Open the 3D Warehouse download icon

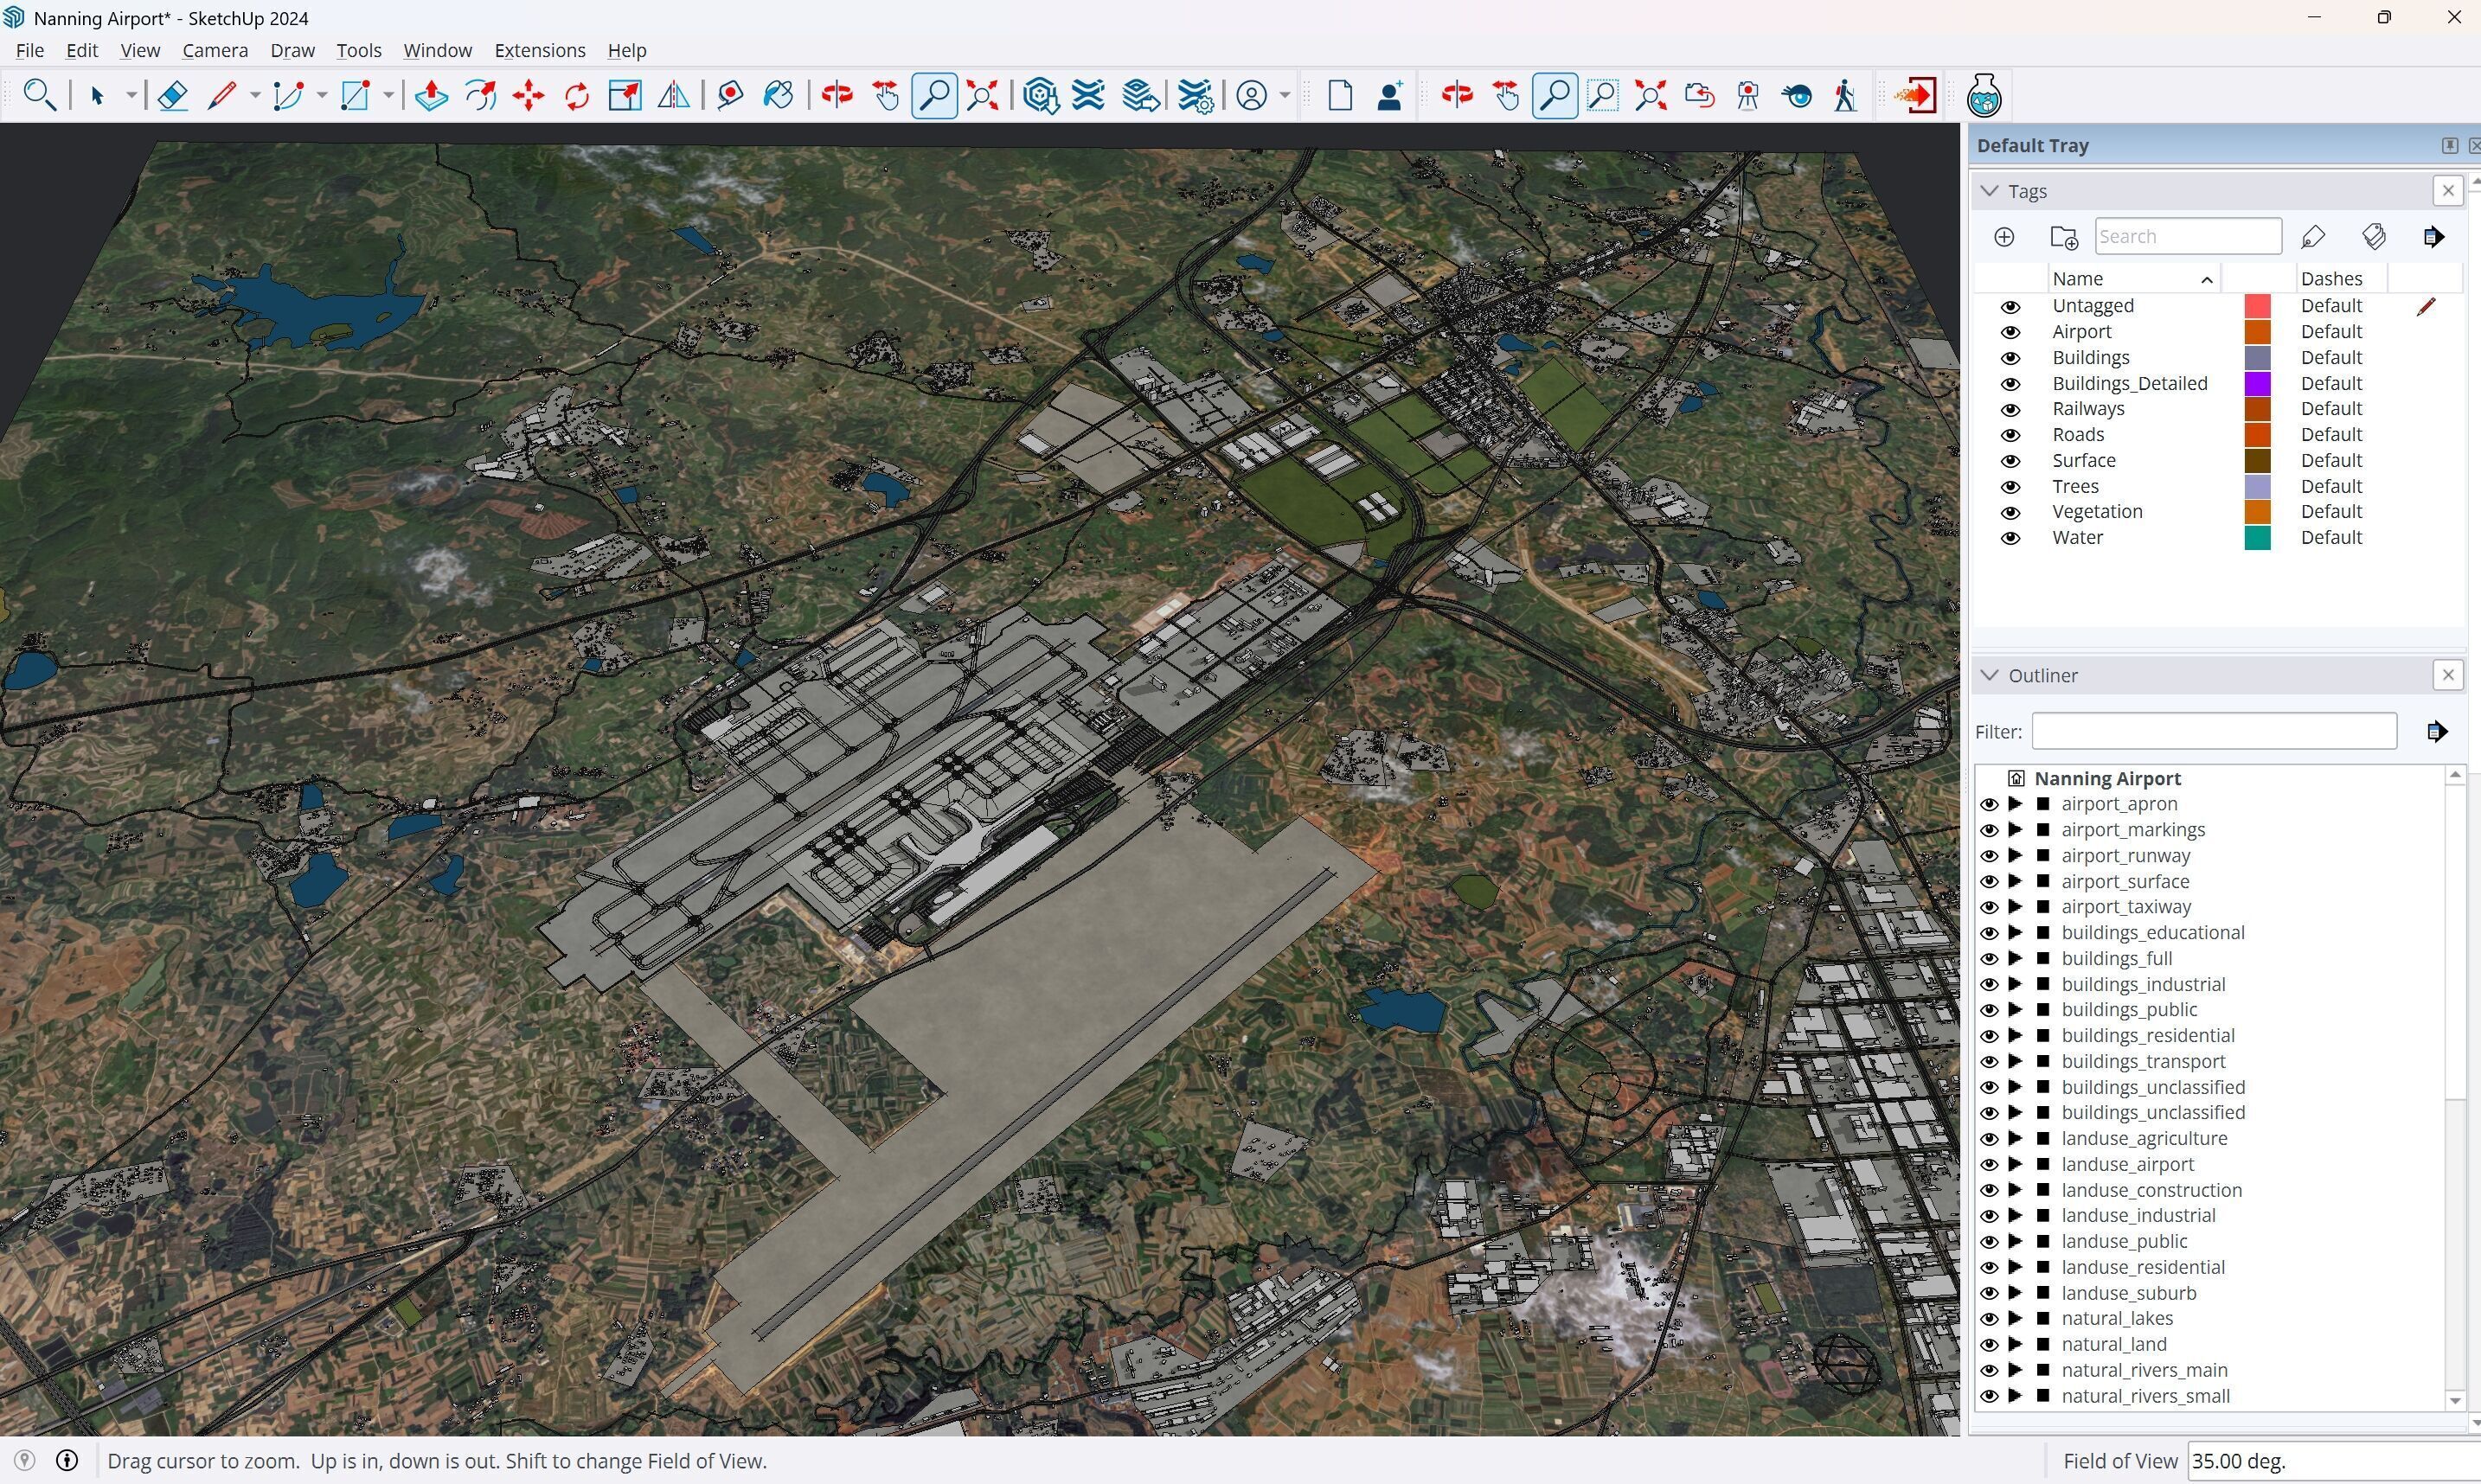point(1041,95)
